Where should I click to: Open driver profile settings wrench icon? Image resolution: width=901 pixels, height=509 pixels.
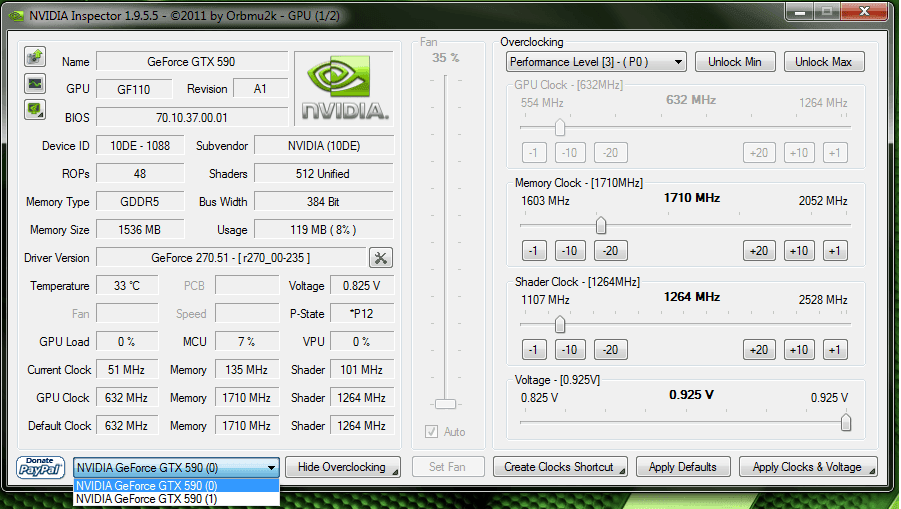pyautogui.click(x=380, y=257)
